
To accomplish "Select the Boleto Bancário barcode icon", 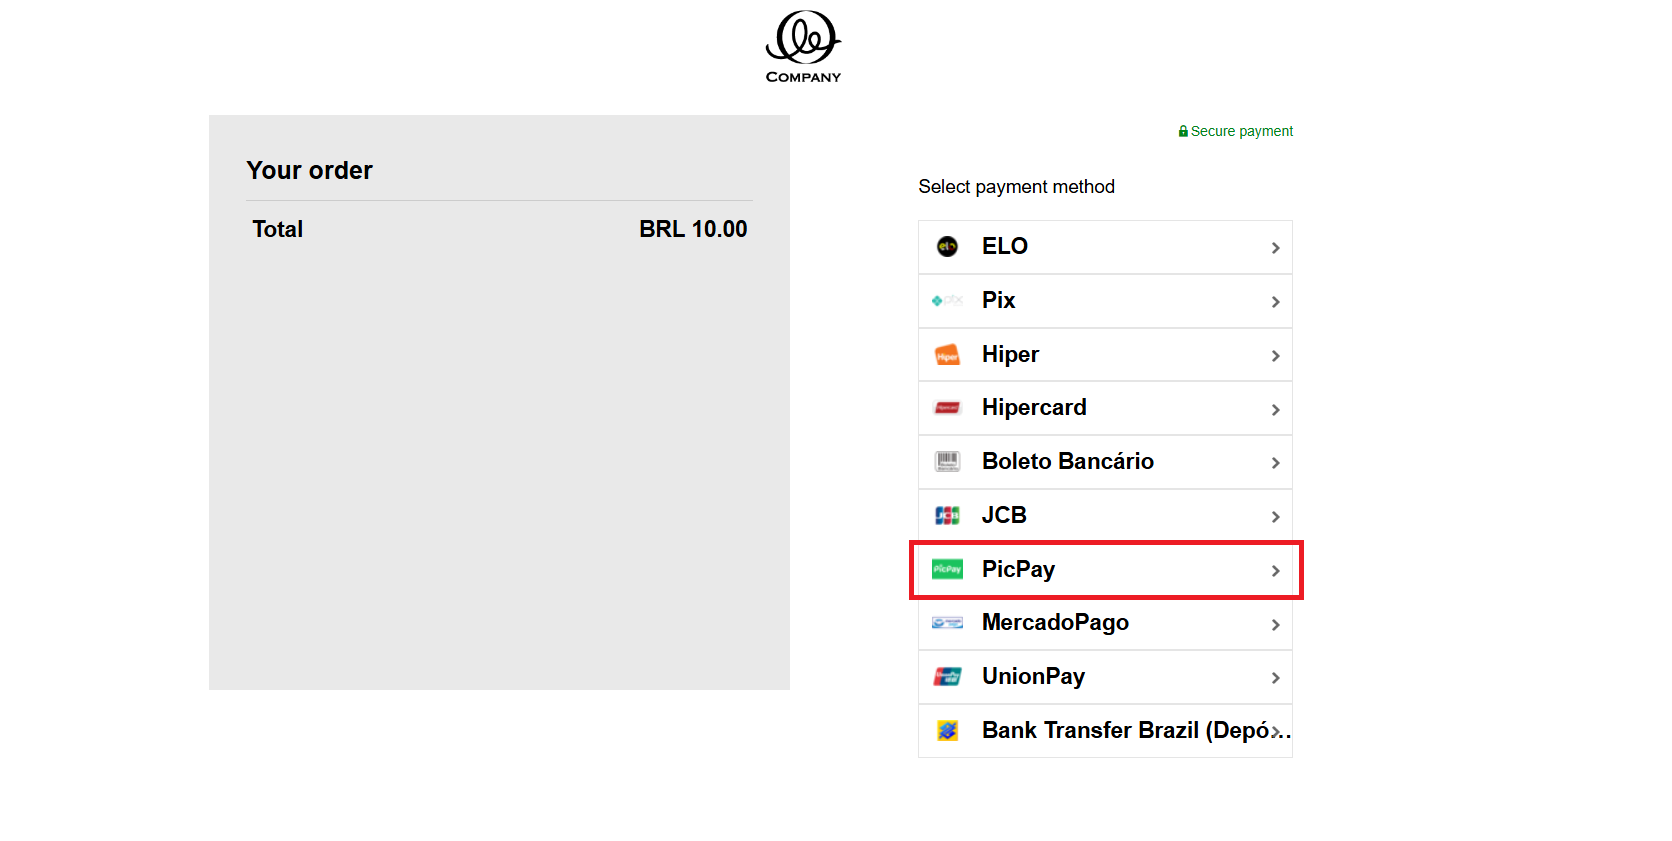I will (x=947, y=461).
